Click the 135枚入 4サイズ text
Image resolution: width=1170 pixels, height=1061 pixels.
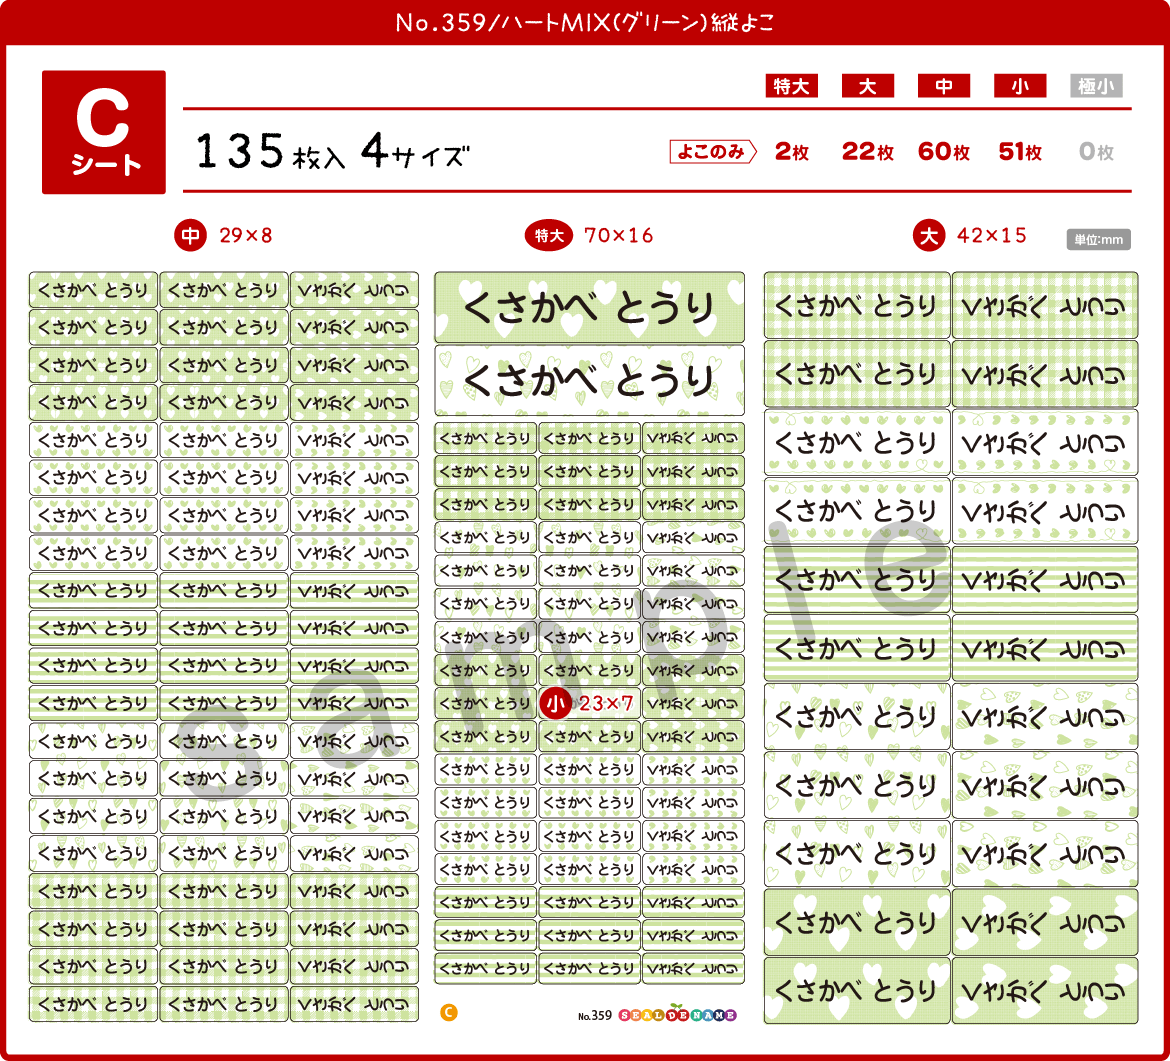coord(333,151)
